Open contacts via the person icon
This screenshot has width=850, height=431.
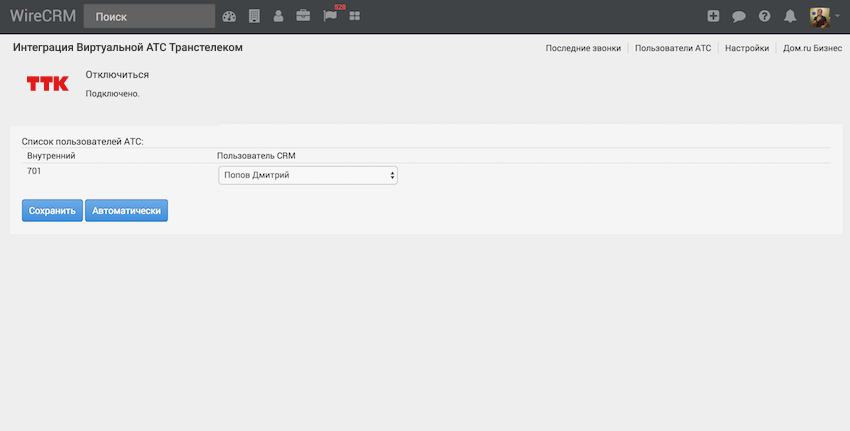(278, 16)
